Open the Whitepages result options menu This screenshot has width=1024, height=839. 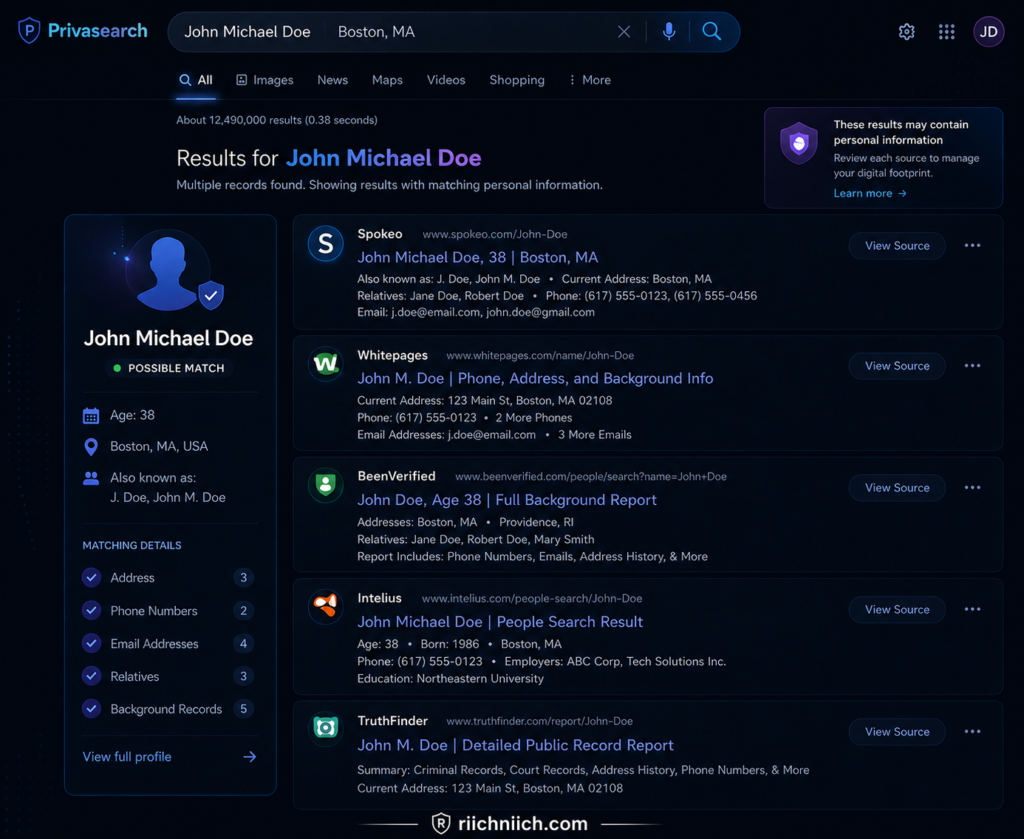coord(972,366)
